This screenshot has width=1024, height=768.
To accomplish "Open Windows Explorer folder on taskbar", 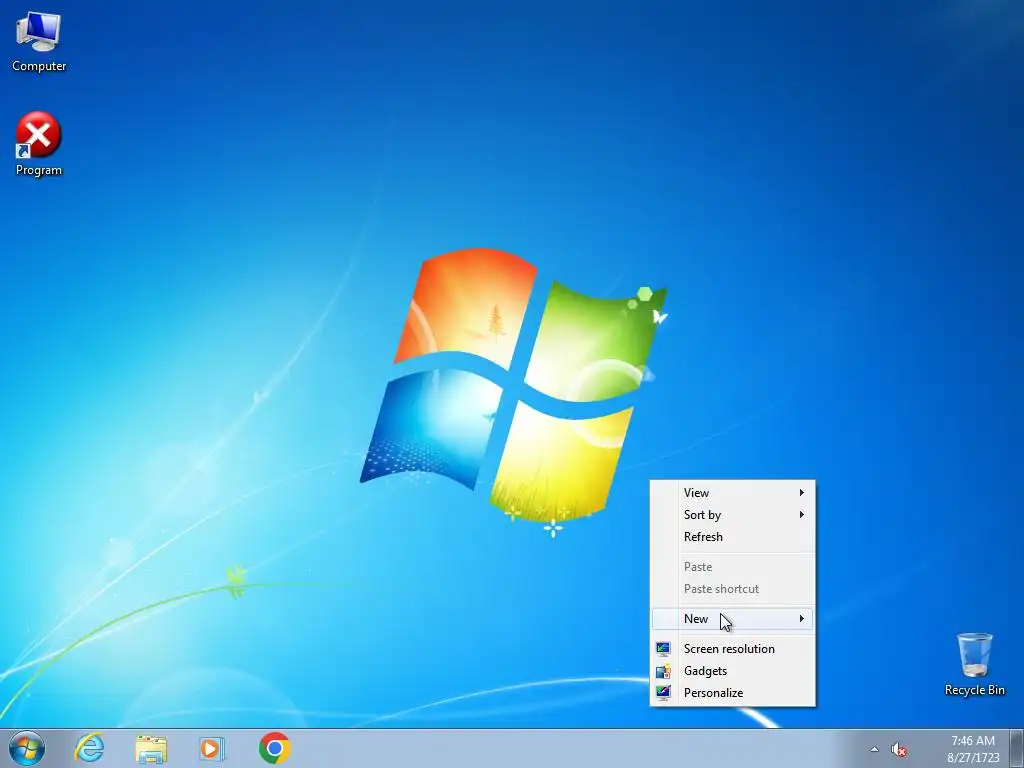I will [151, 748].
